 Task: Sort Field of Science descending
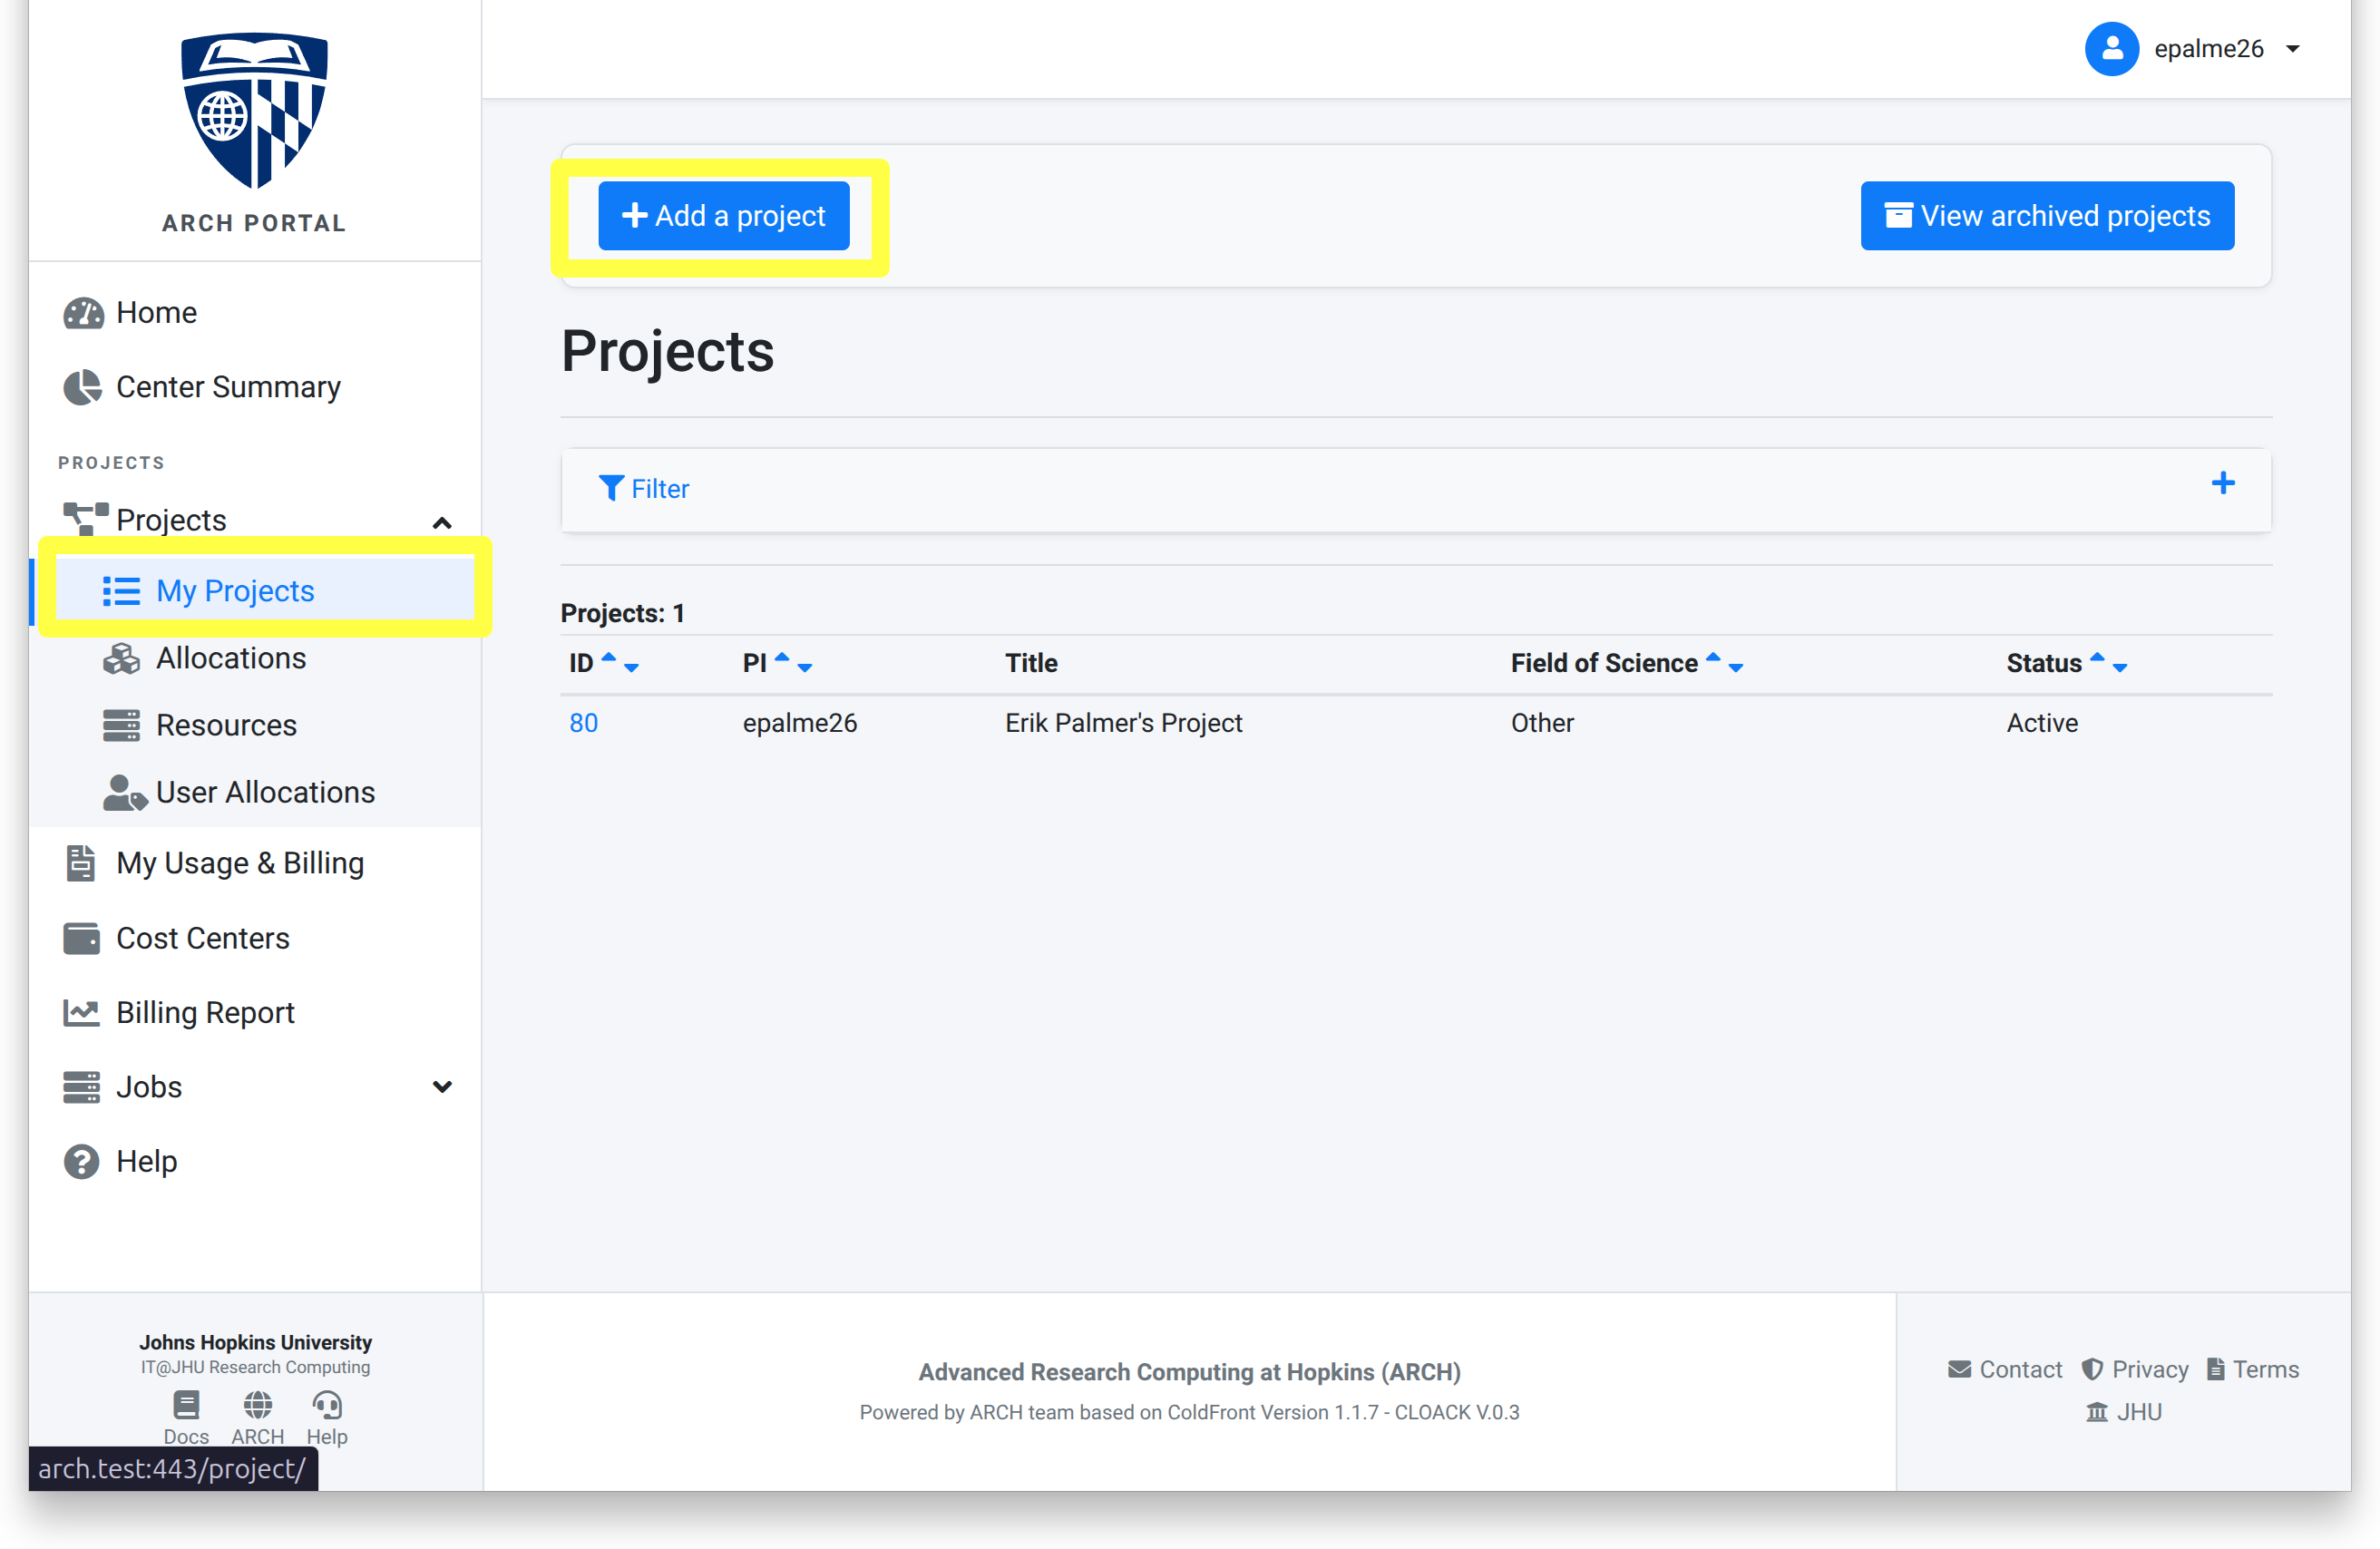coord(1736,668)
